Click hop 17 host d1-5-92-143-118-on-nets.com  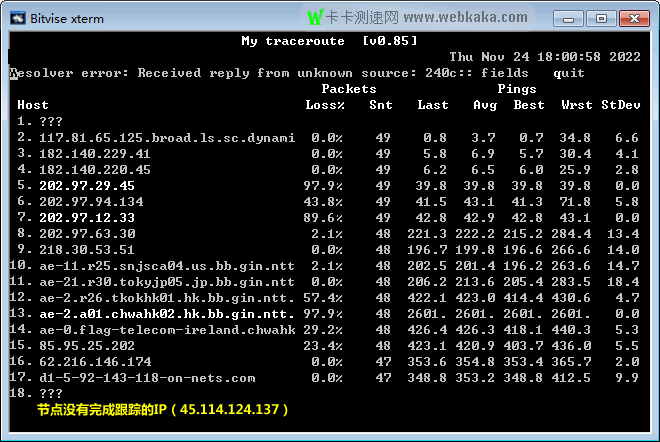147,377
